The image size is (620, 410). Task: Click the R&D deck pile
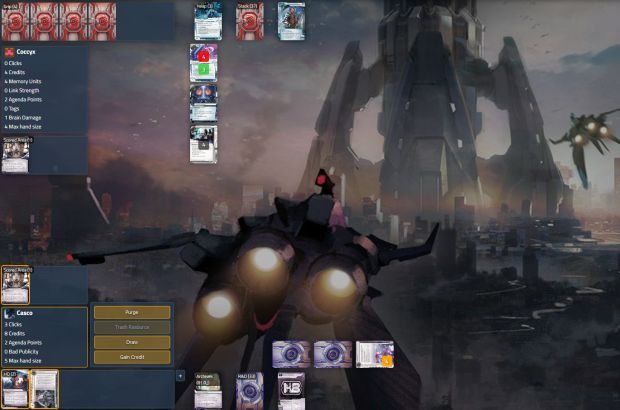click(250, 391)
